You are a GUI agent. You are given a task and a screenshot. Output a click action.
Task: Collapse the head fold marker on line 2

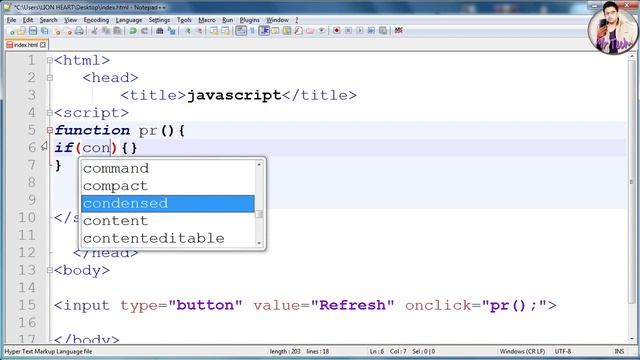click(x=49, y=78)
